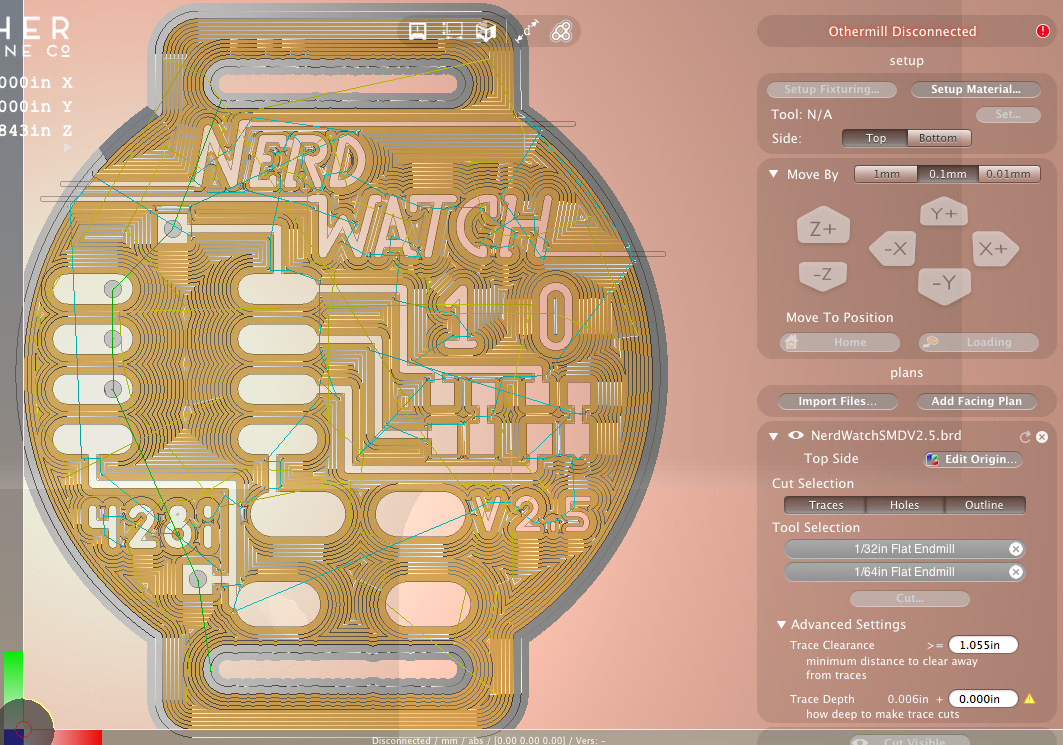Viewport: 1063px width, 745px height.
Task: Click the XYZ axis origin gizmo
Action: pos(24,727)
